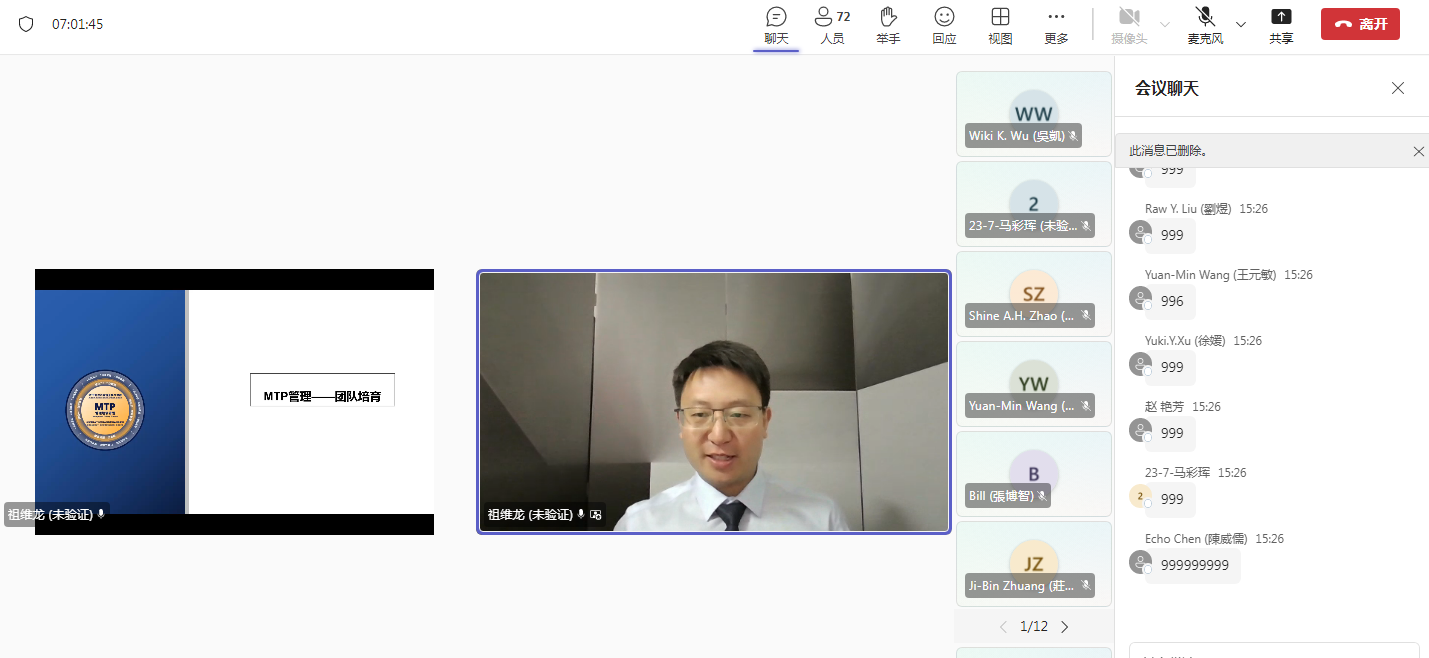Image resolution: width=1429 pixels, height=658 pixels.
Task: Dismiss the 此消息已删除 notification
Action: (1418, 151)
